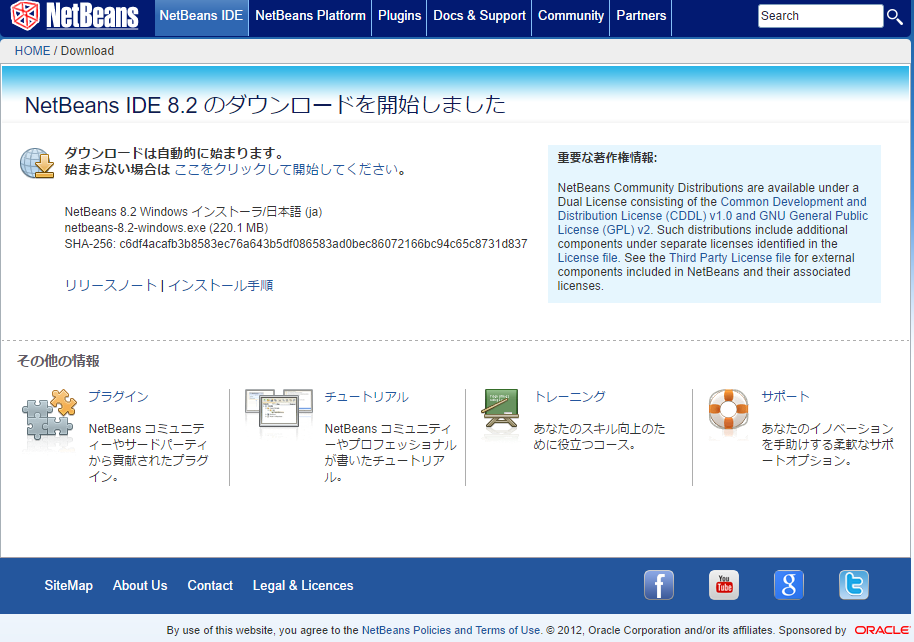The image size is (914, 642).
Task: Open the トレーニング heading link
Action: click(x=570, y=397)
